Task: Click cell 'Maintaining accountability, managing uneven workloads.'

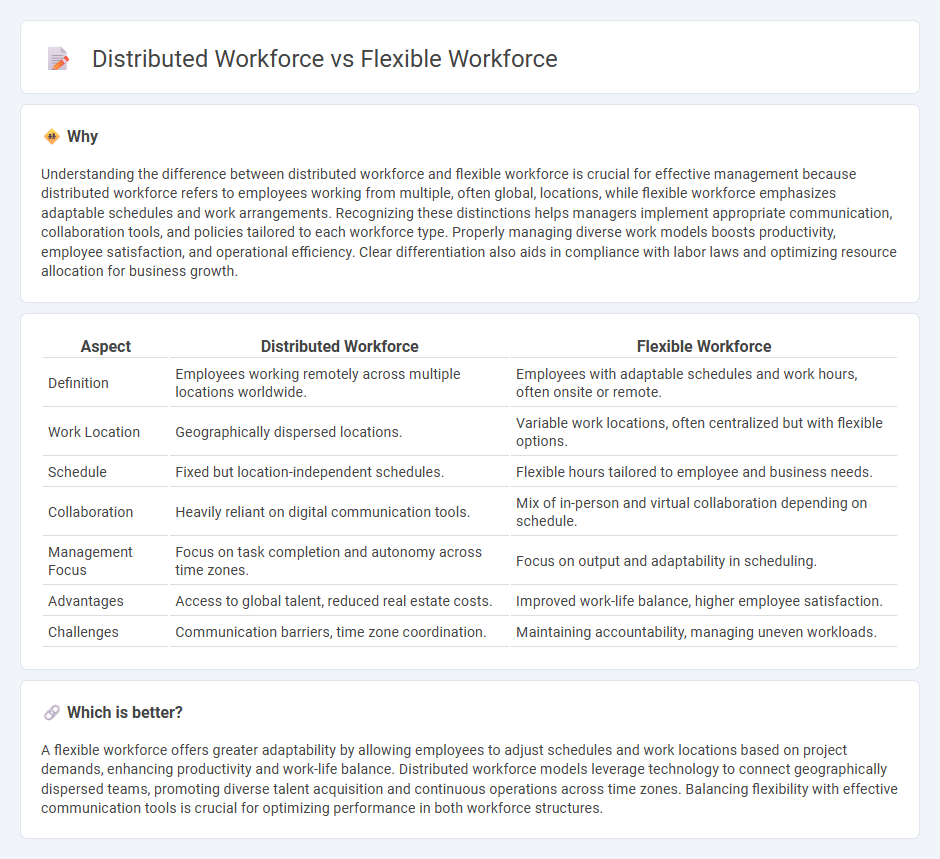Action: coord(704,632)
